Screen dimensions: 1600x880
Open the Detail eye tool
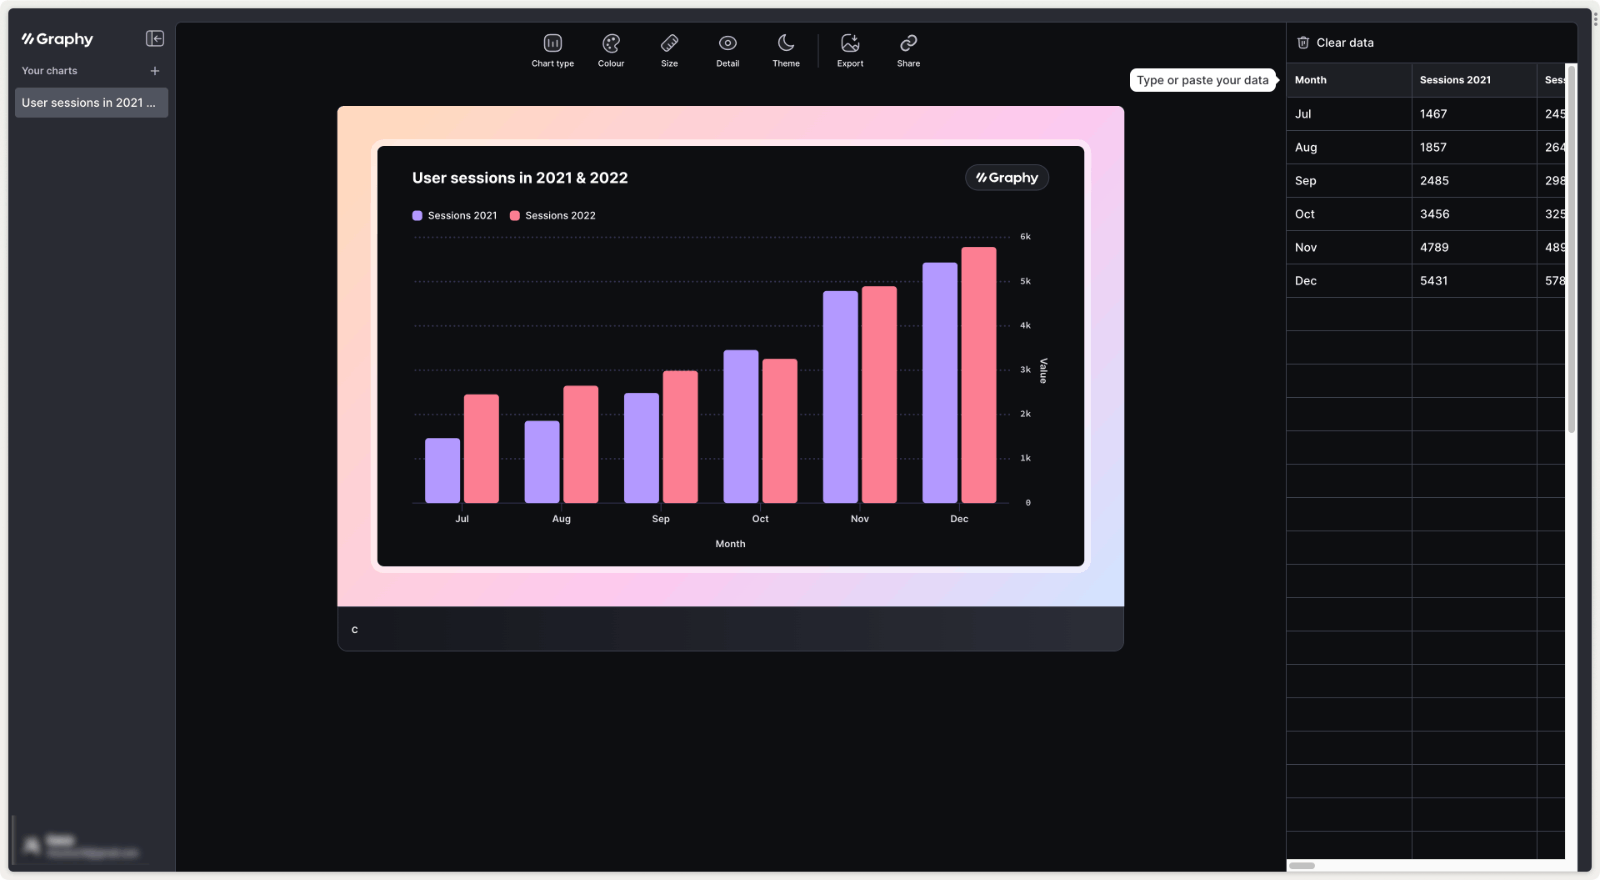tap(727, 50)
